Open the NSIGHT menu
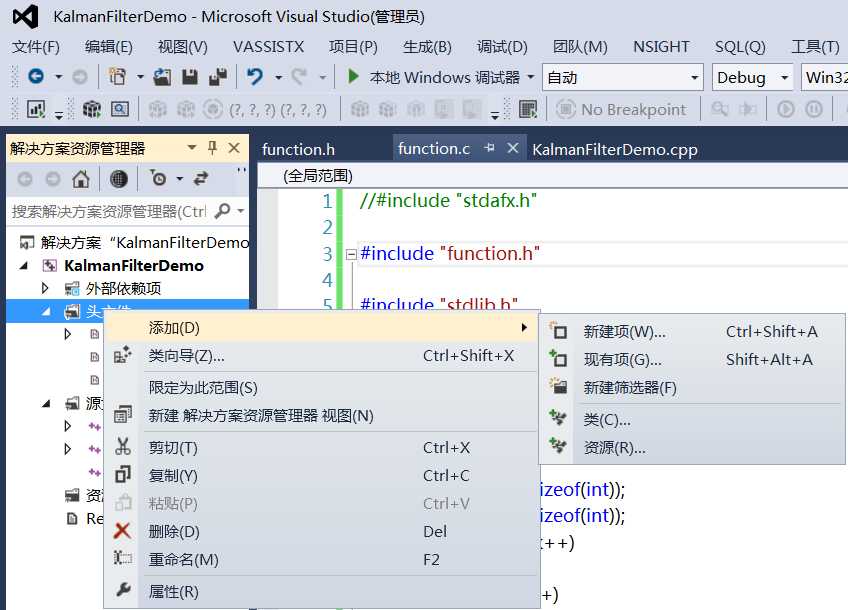Viewport: 848px width, 610px height. point(661,47)
